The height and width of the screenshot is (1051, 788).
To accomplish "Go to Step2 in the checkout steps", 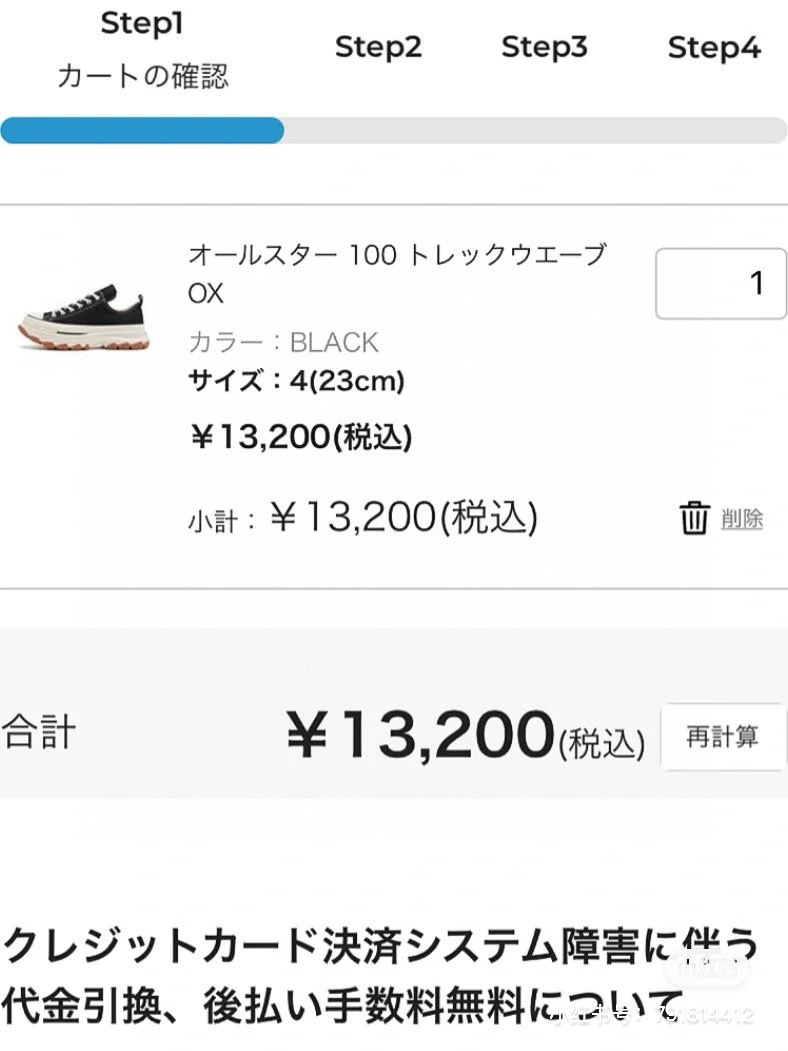I will [x=378, y=47].
